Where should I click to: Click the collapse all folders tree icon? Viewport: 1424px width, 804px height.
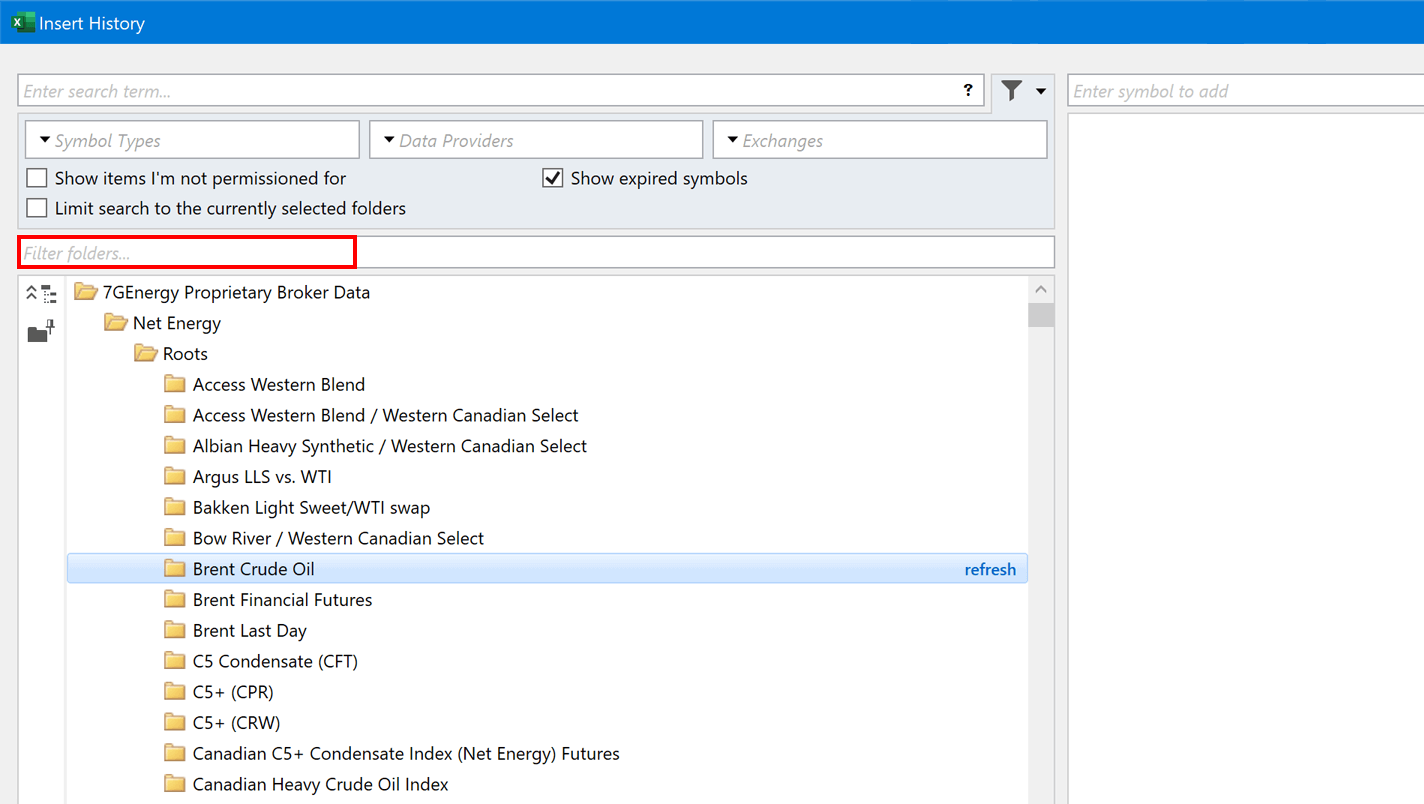(41, 294)
